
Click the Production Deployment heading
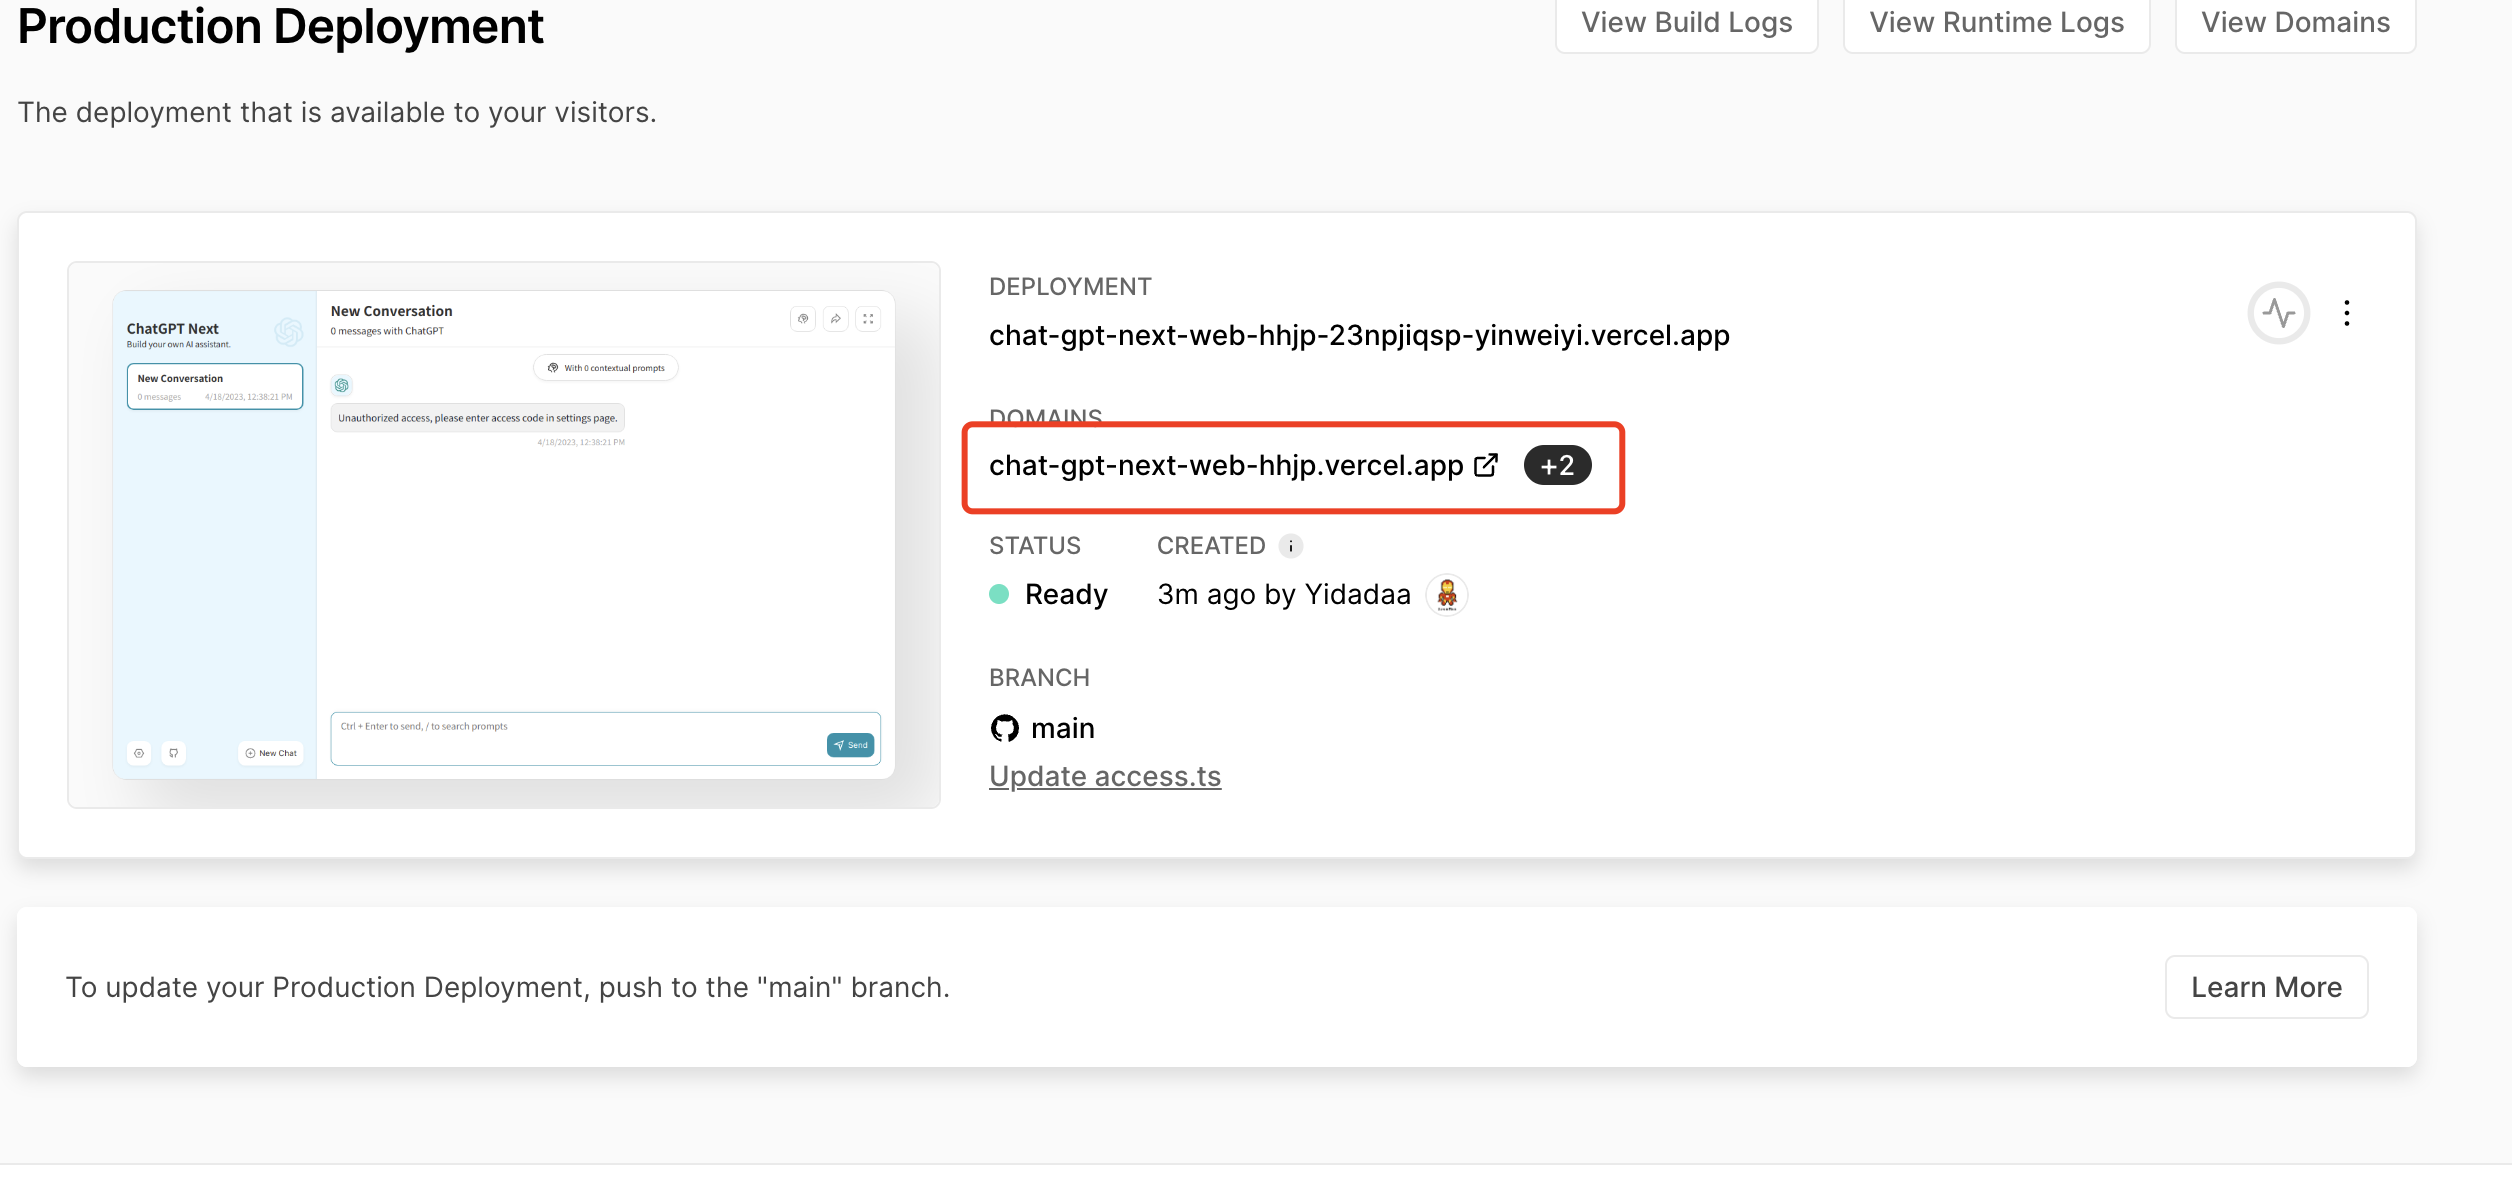point(281,26)
